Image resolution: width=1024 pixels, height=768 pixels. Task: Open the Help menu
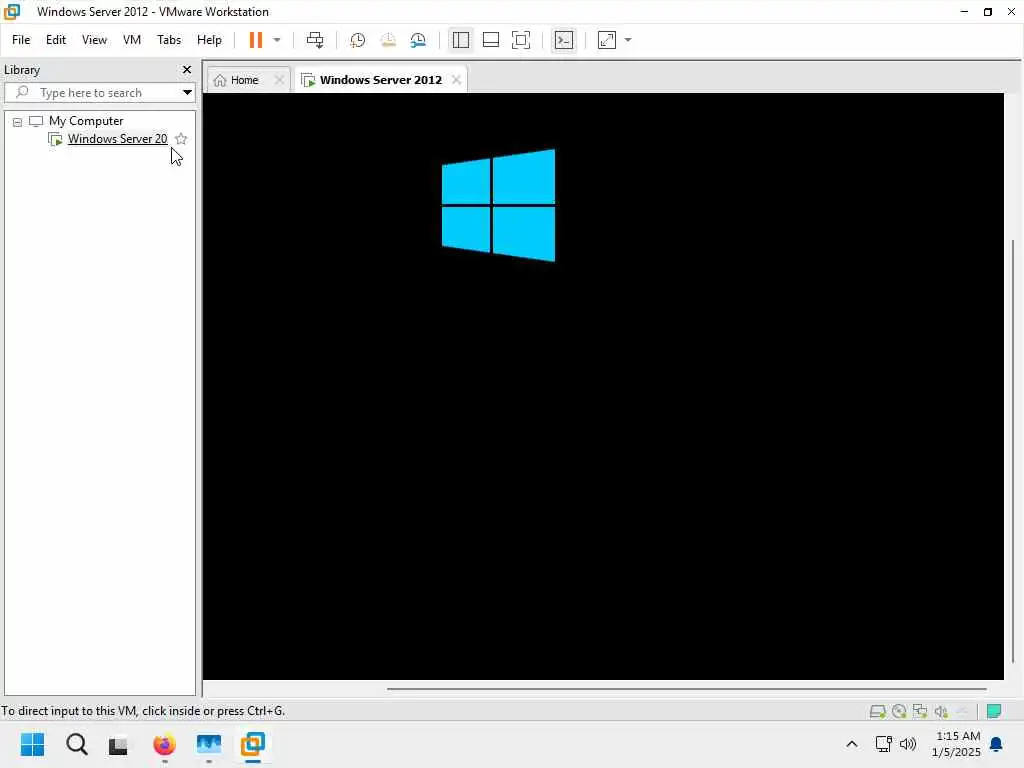[209, 40]
